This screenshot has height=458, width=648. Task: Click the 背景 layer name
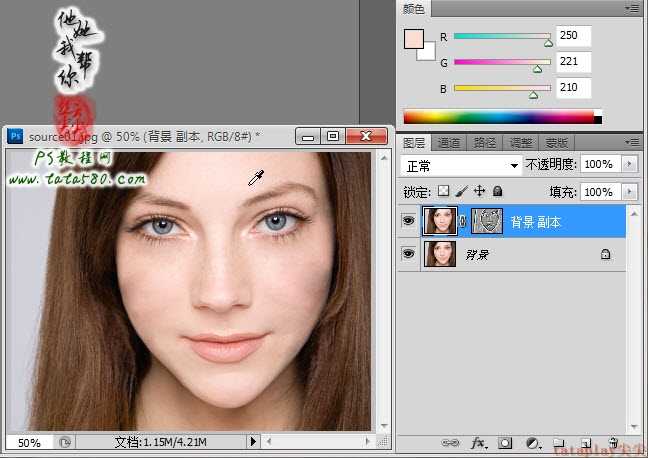click(477, 255)
